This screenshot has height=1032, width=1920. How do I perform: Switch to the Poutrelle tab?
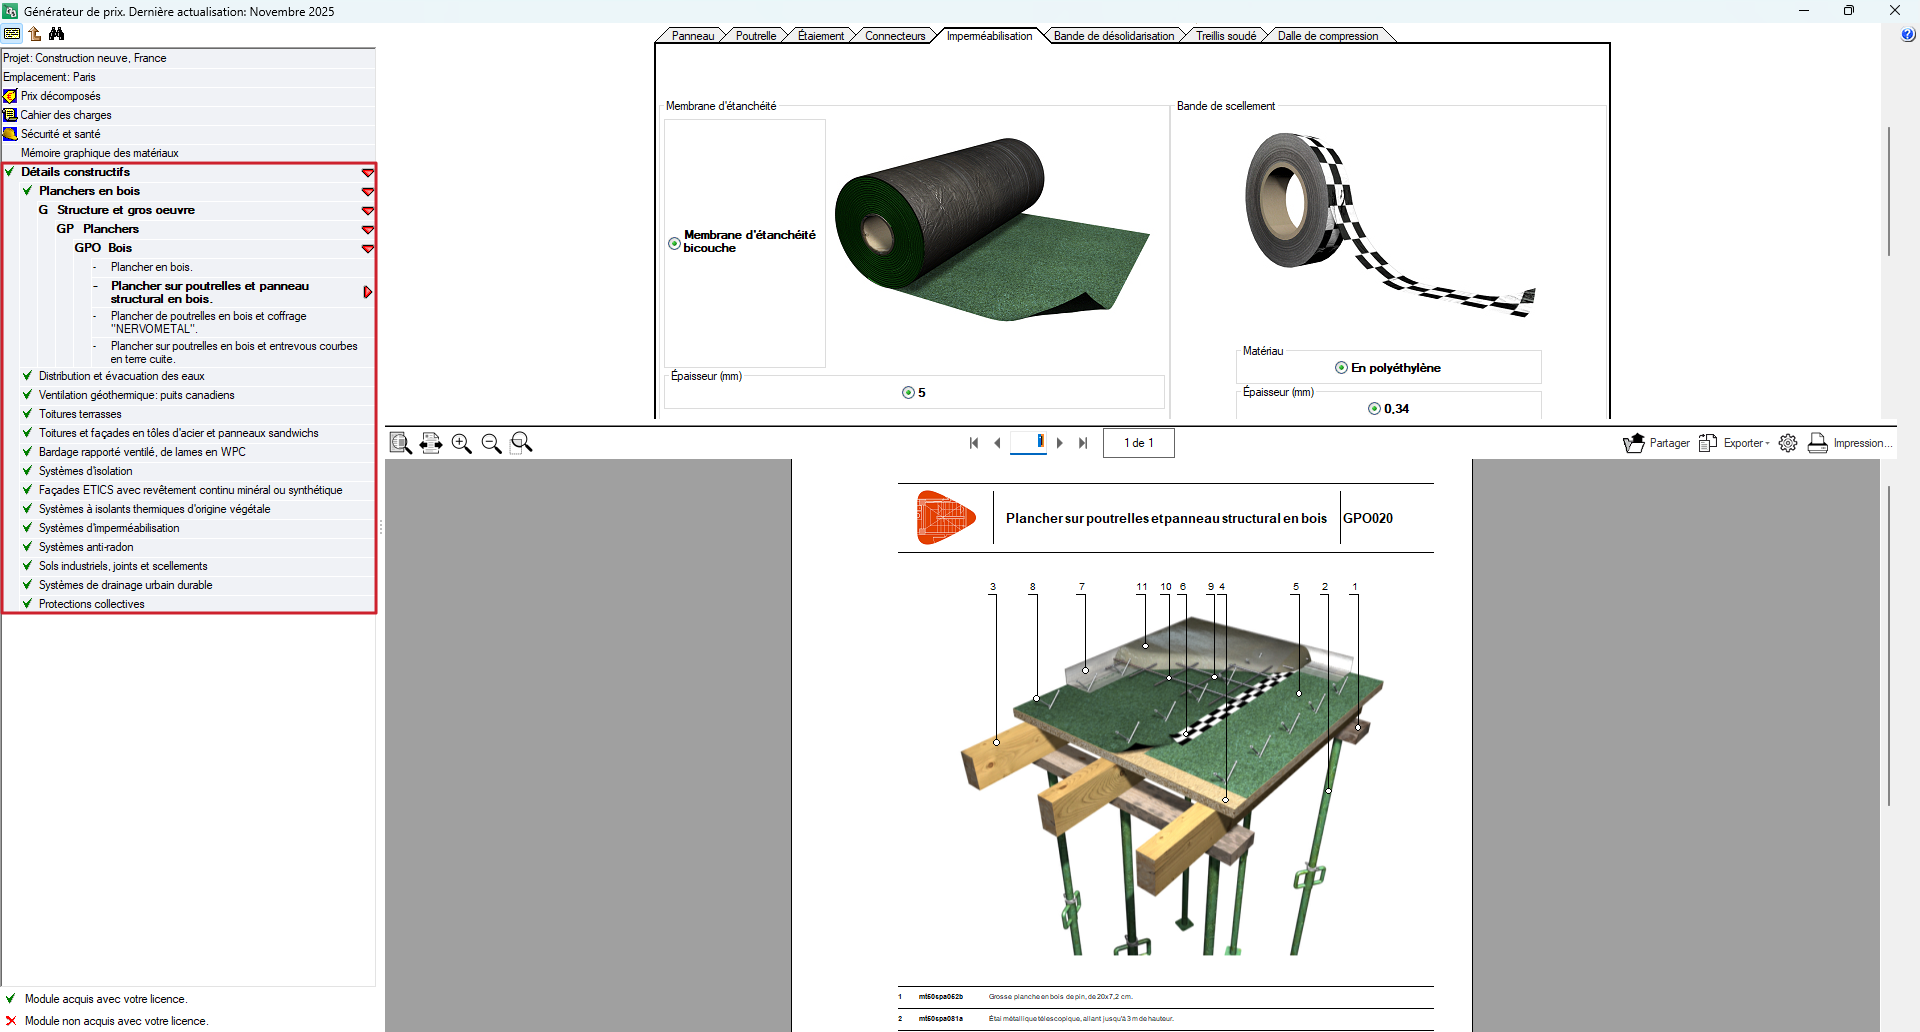click(x=755, y=36)
